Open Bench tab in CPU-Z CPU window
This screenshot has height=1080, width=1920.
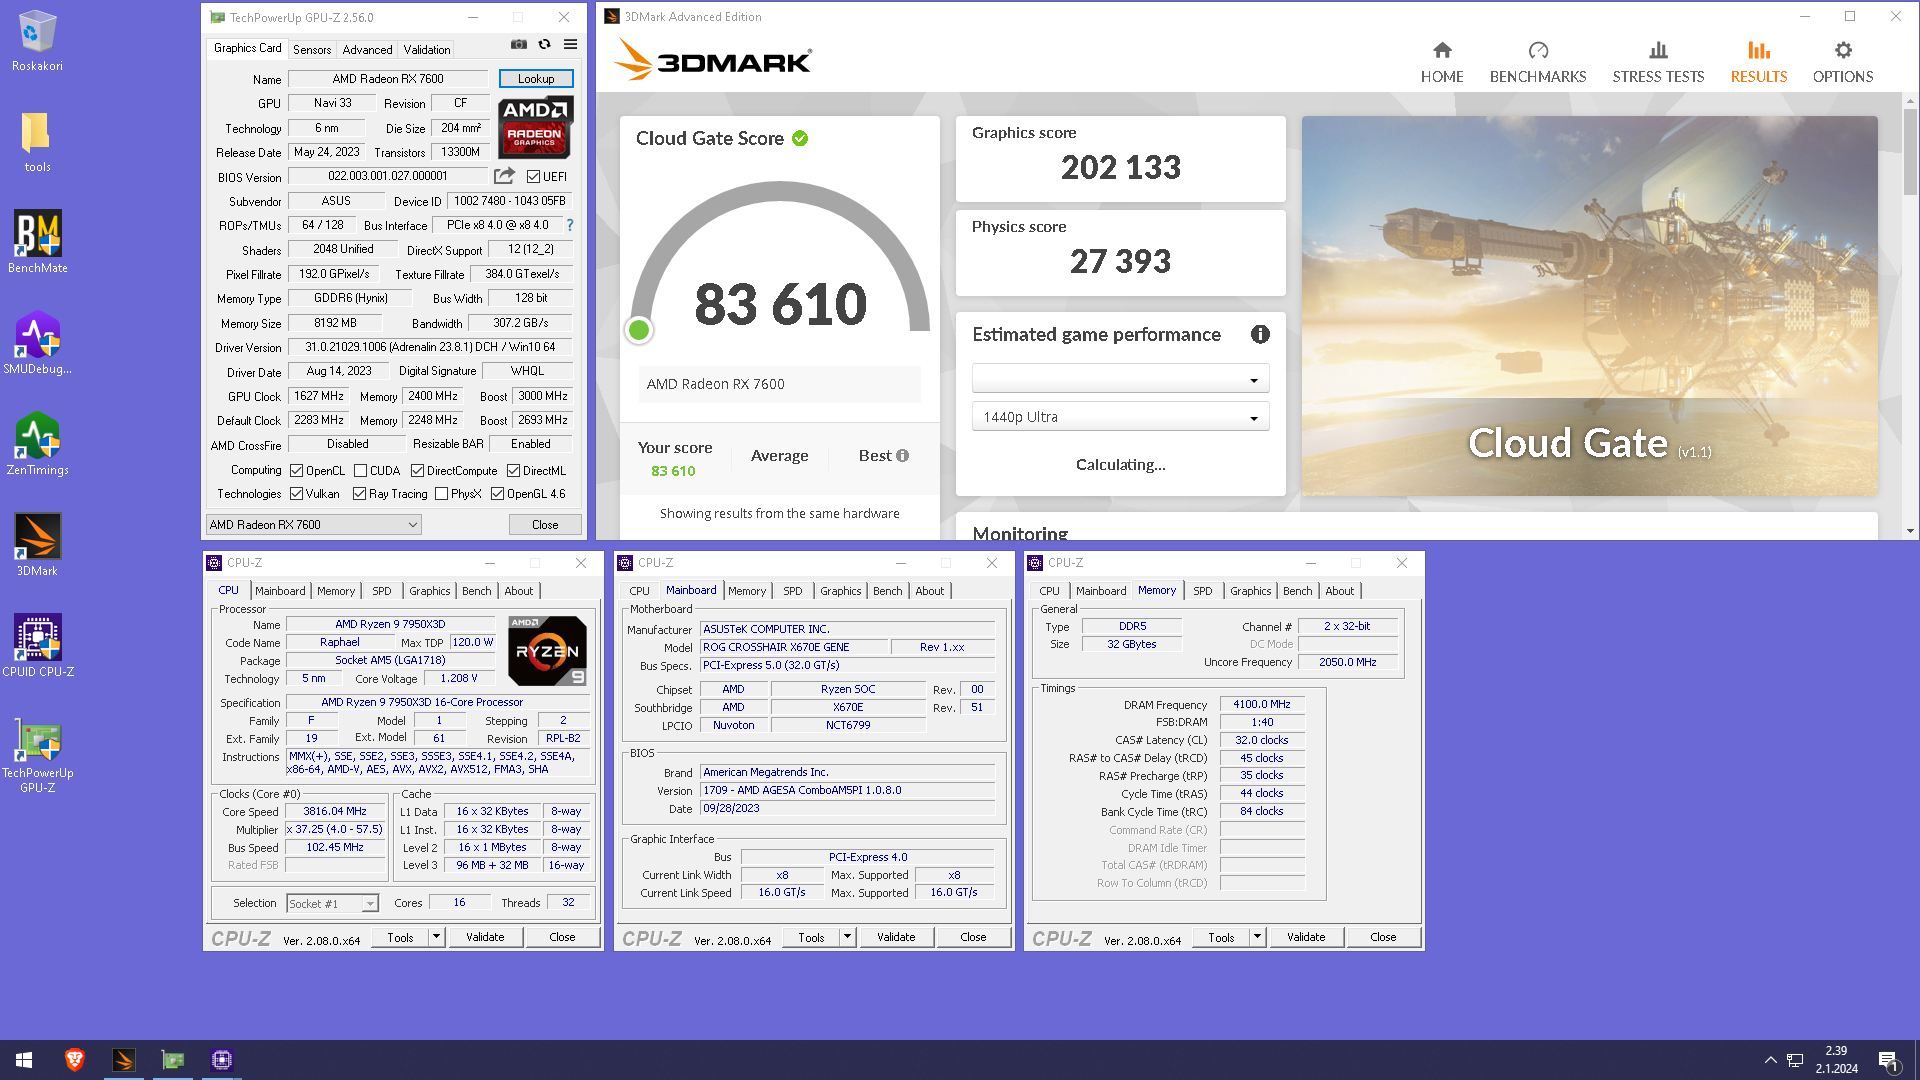tap(477, 591)
